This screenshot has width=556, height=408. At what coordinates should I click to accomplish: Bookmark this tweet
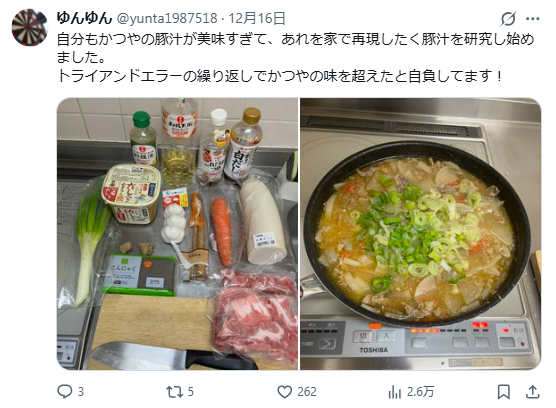pos(504,392)
